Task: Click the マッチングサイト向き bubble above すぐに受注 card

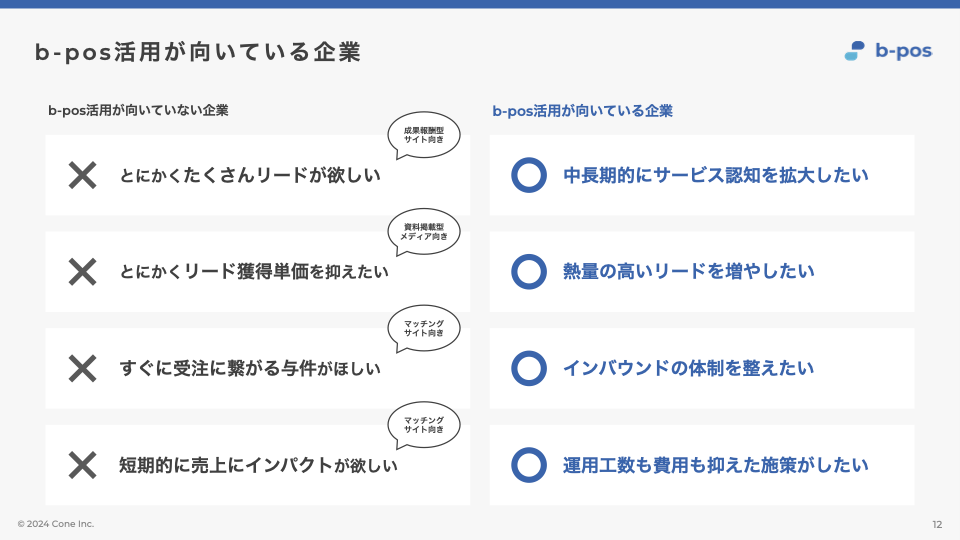Action: (424, 328)
